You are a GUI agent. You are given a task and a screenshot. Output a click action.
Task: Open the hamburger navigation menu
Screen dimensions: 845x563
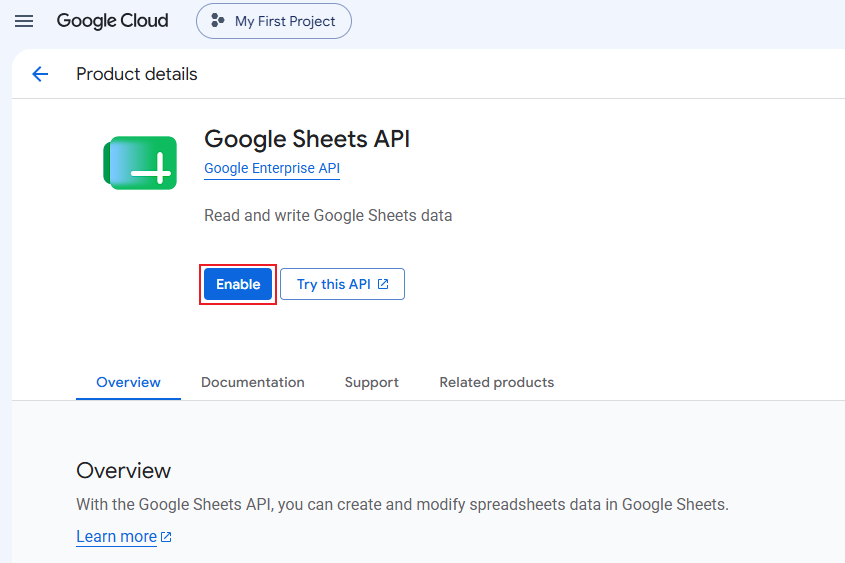point(24,21)
